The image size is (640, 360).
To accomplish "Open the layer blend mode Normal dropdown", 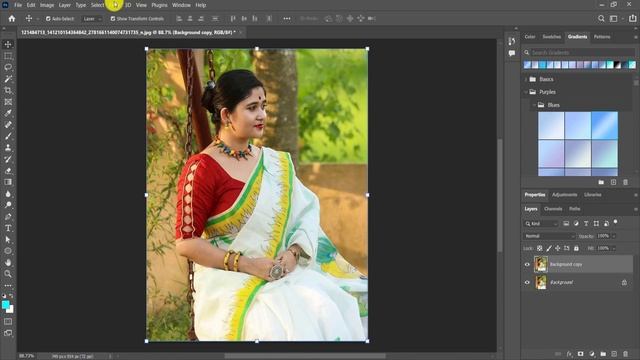I will [x=549, y=236].
